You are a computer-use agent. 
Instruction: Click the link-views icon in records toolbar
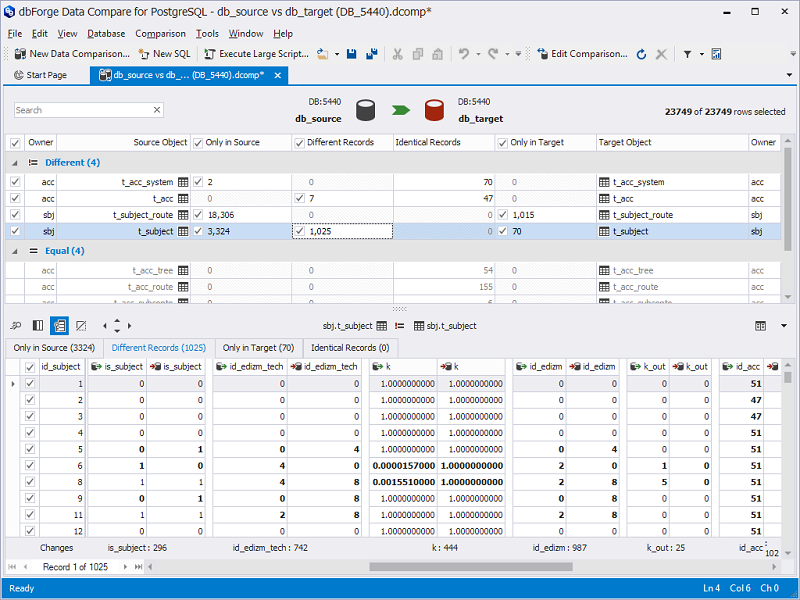pos(16,326)
